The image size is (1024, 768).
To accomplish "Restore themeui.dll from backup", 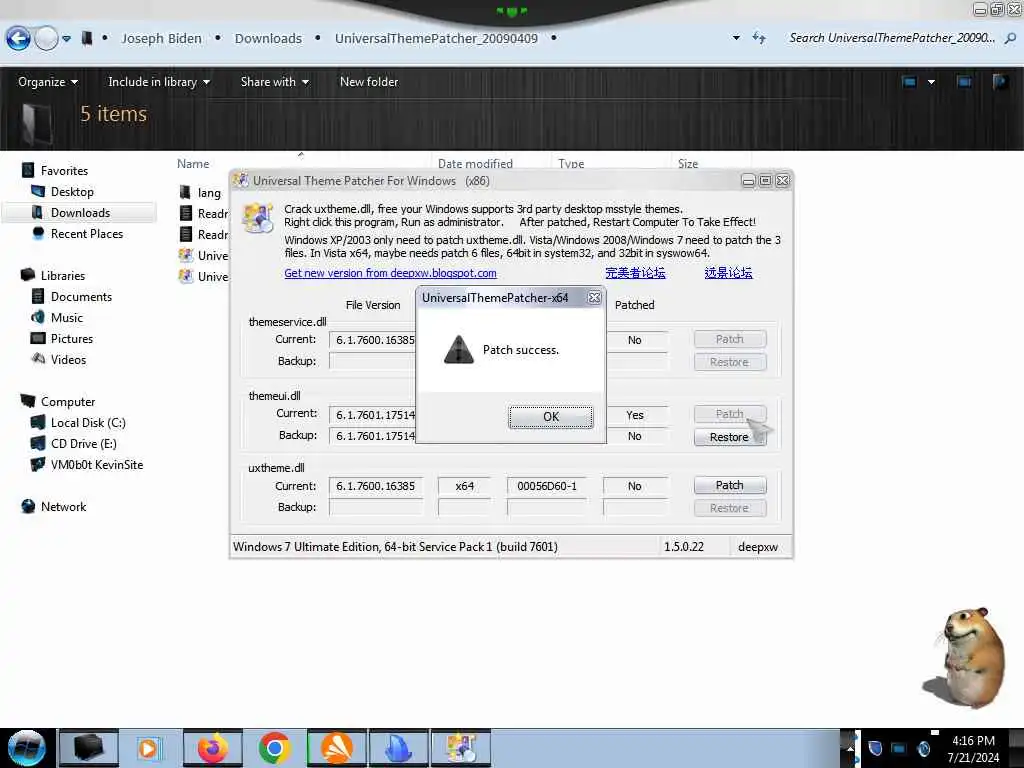I will 729,437.
